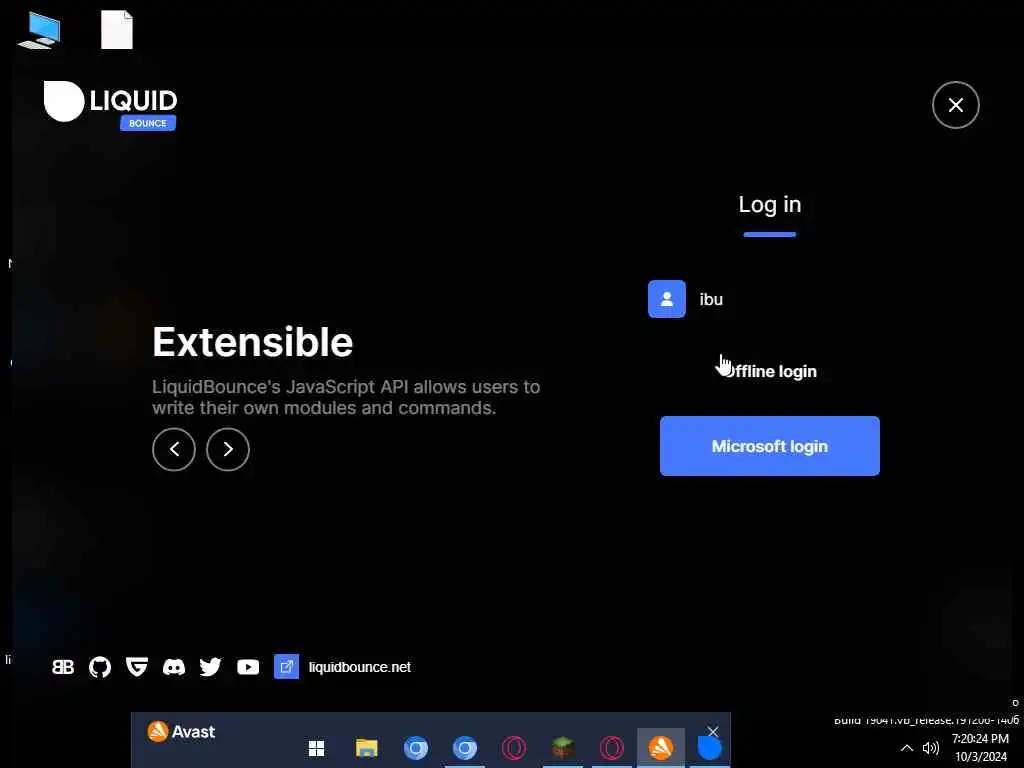
Task: Open the GitHub link icon
Action: pos(100,667)
